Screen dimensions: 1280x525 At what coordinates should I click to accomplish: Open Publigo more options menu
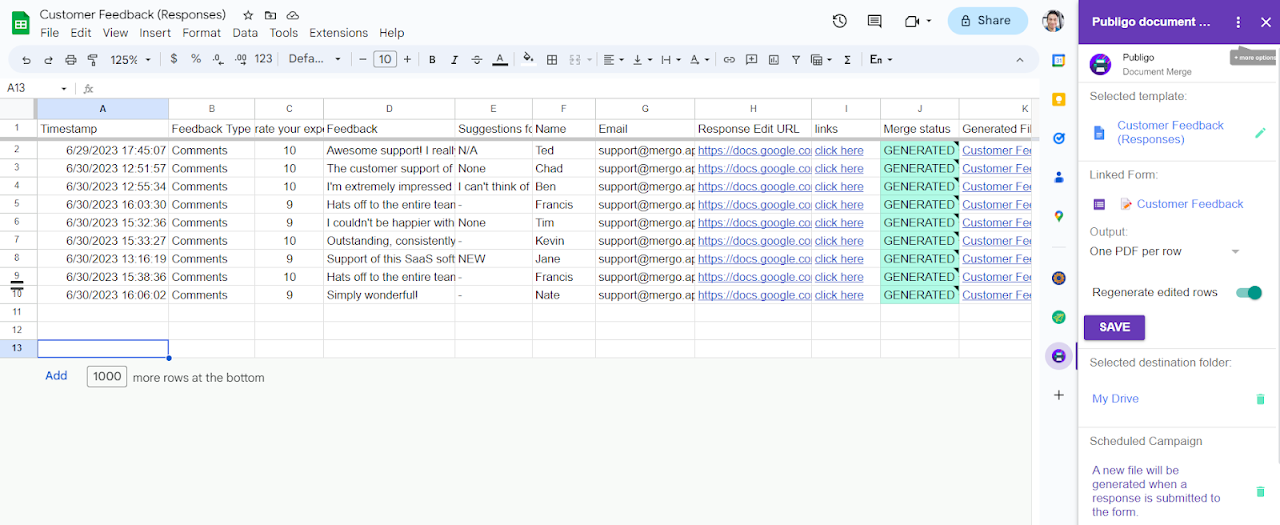tap(1238, 21)
